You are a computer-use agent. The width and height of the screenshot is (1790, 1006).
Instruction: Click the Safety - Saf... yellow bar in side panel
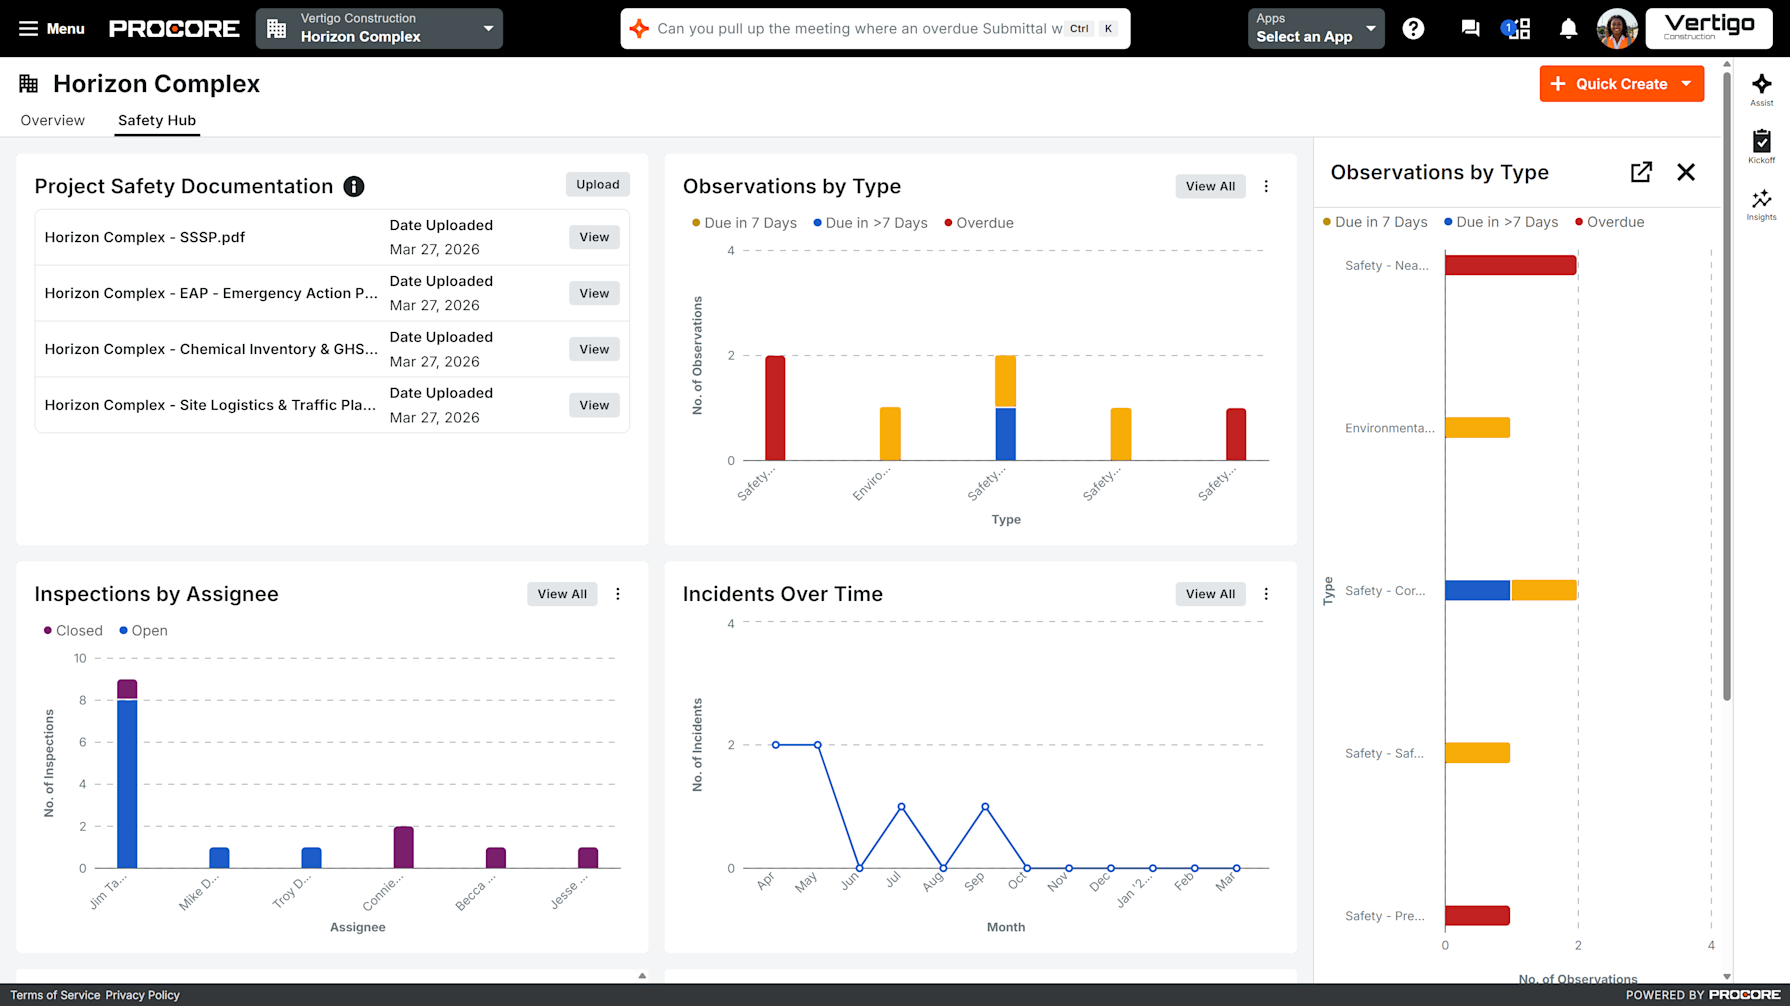[x=1477, y=753]
